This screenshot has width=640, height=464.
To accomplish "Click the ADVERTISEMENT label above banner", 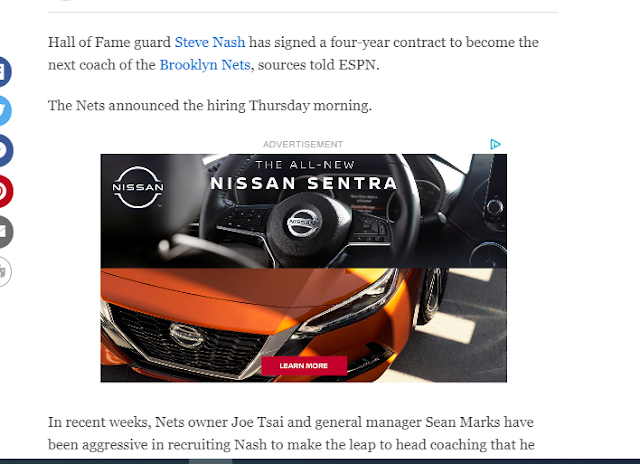I will pos(303,144).
